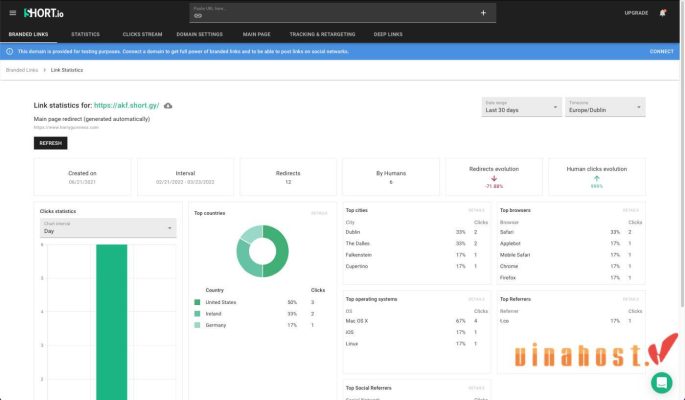Select the Firefox browser row

point(571,278)
